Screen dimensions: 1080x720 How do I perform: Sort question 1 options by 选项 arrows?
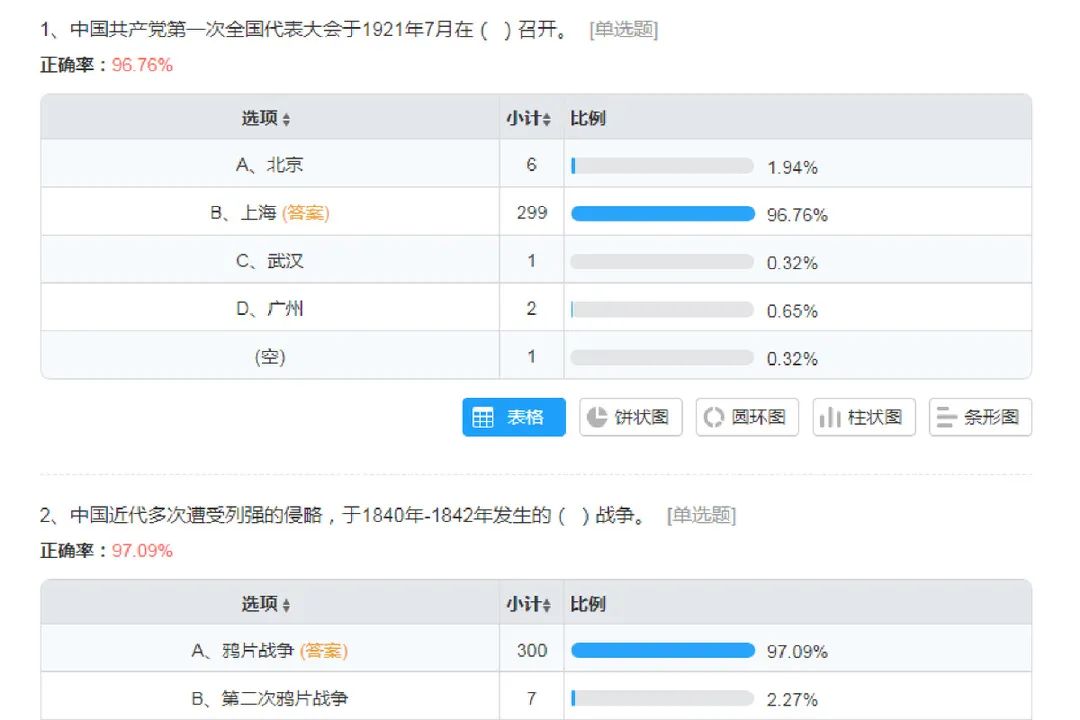click(286, 120)
